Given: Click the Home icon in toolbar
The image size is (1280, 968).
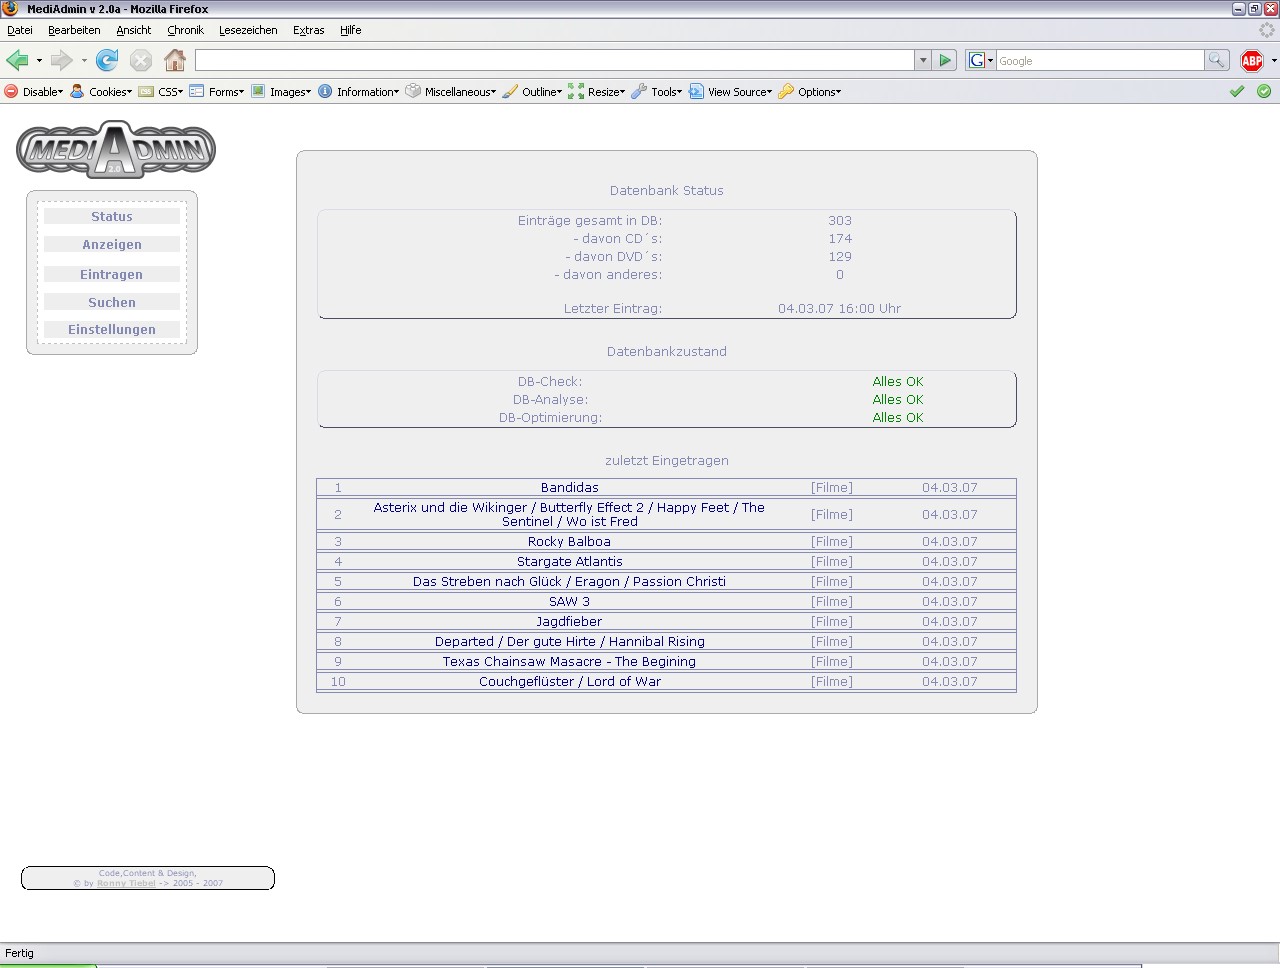Looking at the screenshot, I should pos(175,61).
